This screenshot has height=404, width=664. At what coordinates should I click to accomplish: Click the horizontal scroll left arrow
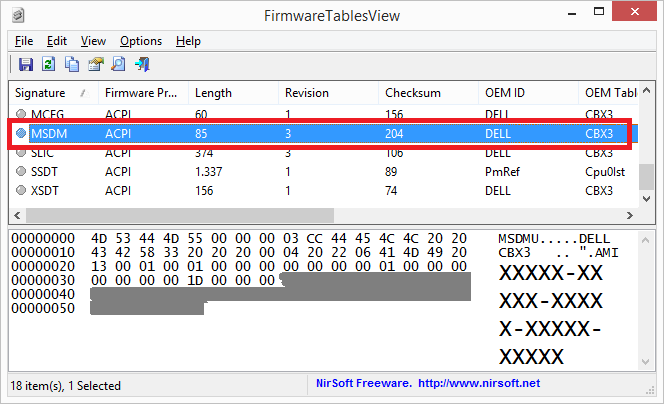pyautogui.click(x=17, y=215)
